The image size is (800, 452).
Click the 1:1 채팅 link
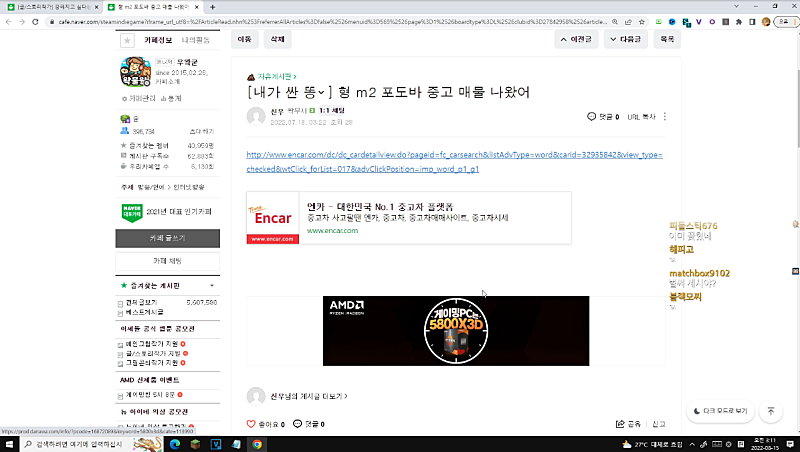pos(332,110)
